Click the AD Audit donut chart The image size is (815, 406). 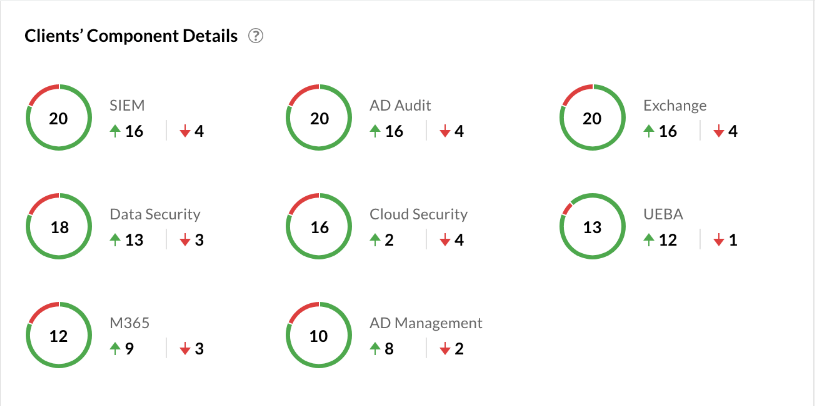pos(319,118)
